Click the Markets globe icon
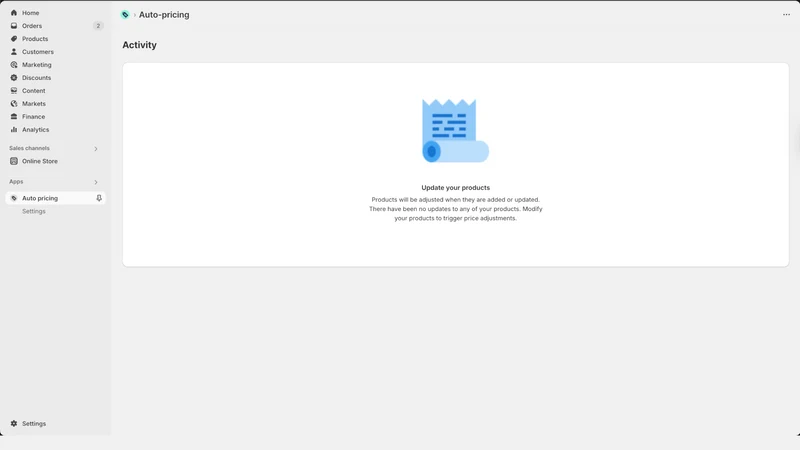The height and width of the screenshot is (450, 800). pos(14,104)
